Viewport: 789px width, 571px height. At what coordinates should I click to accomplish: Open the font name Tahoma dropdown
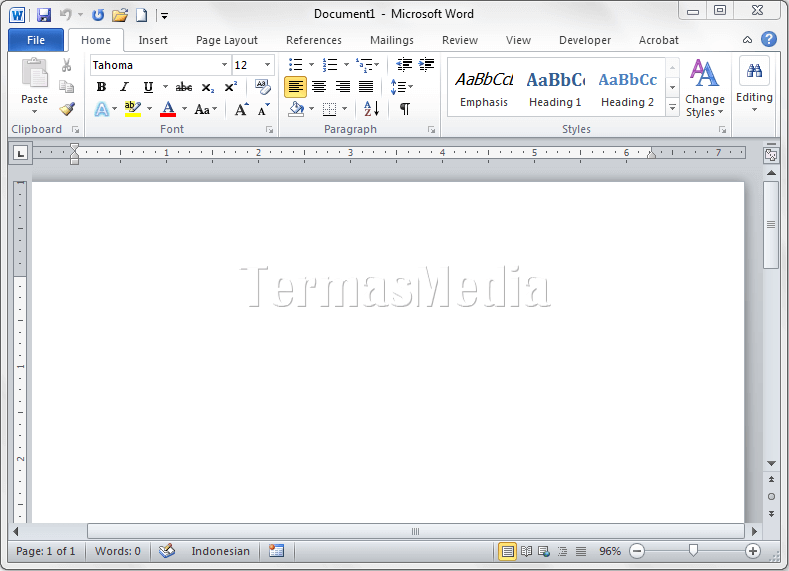[224, 65]
